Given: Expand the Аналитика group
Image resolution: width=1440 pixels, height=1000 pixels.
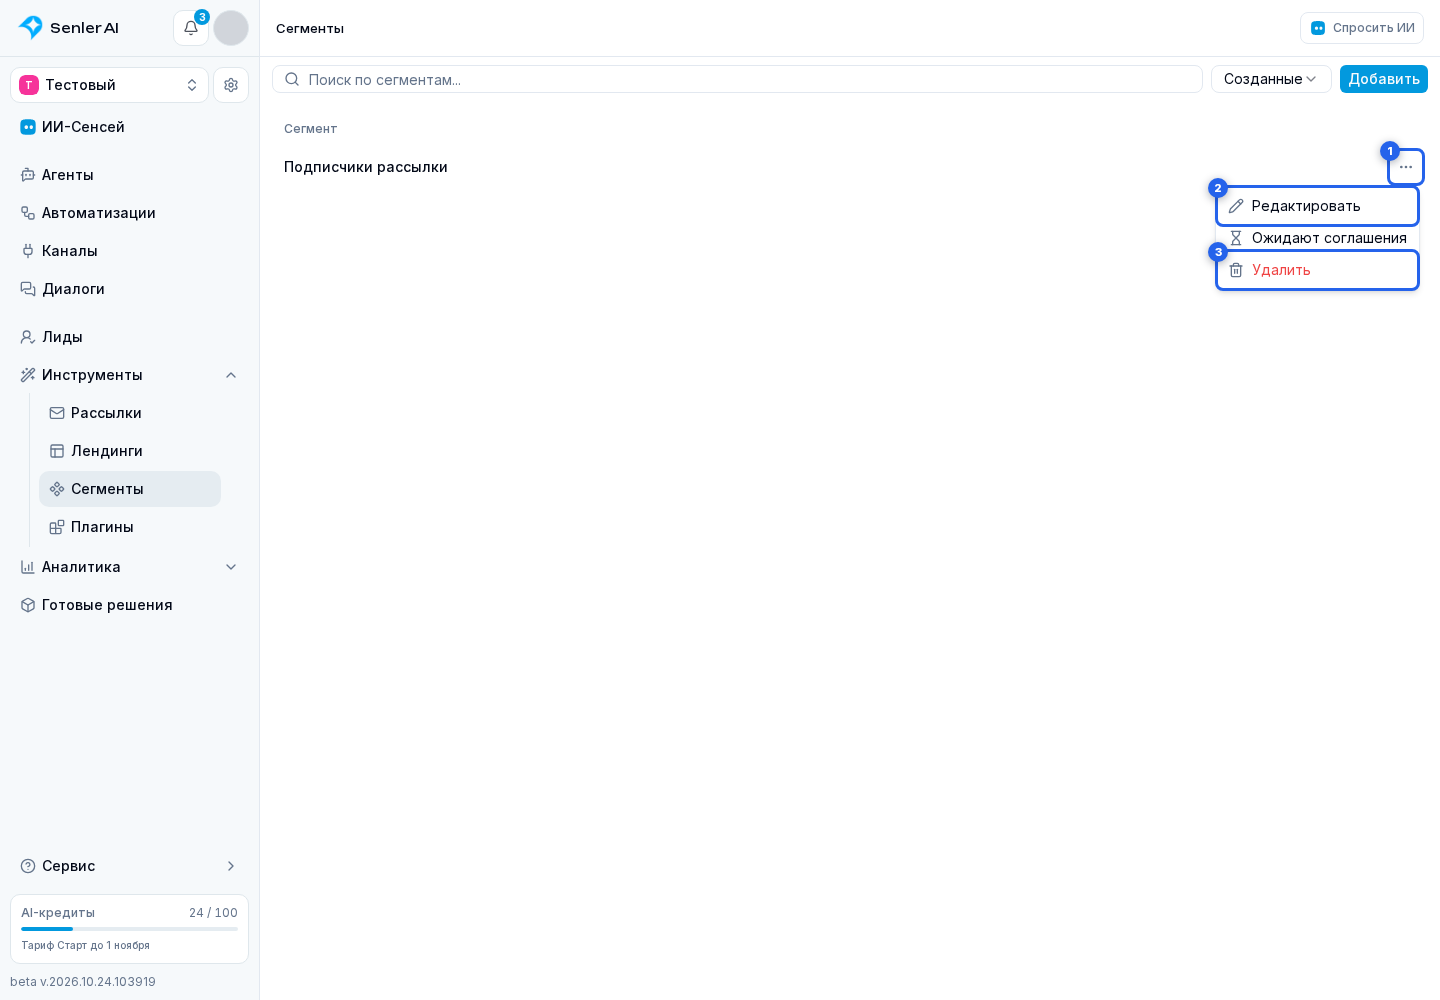Looking at the screenshot, I should [x=129, y=567].
